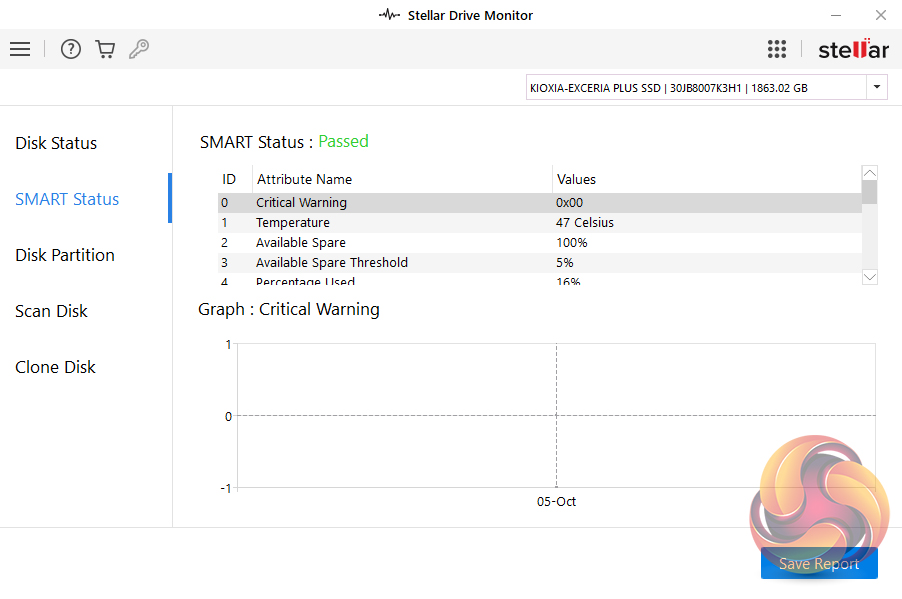This screenshot has width=902, height=599.
Task: Switch to the Disk Partition tab
Action: point(65,255)
